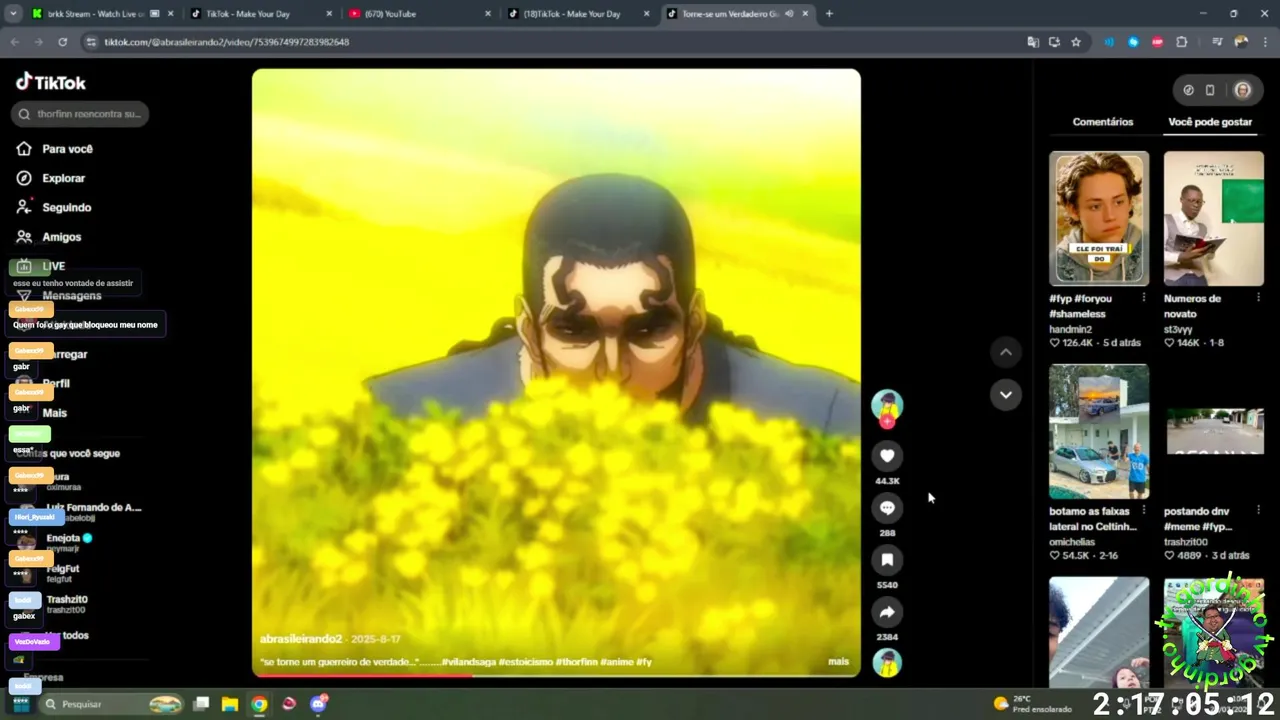Viewport: 1280px width, 720px height.
Task: Open options for 'Numeros de novato' video
Action: pyautogui.click(x=1258, y=298)
